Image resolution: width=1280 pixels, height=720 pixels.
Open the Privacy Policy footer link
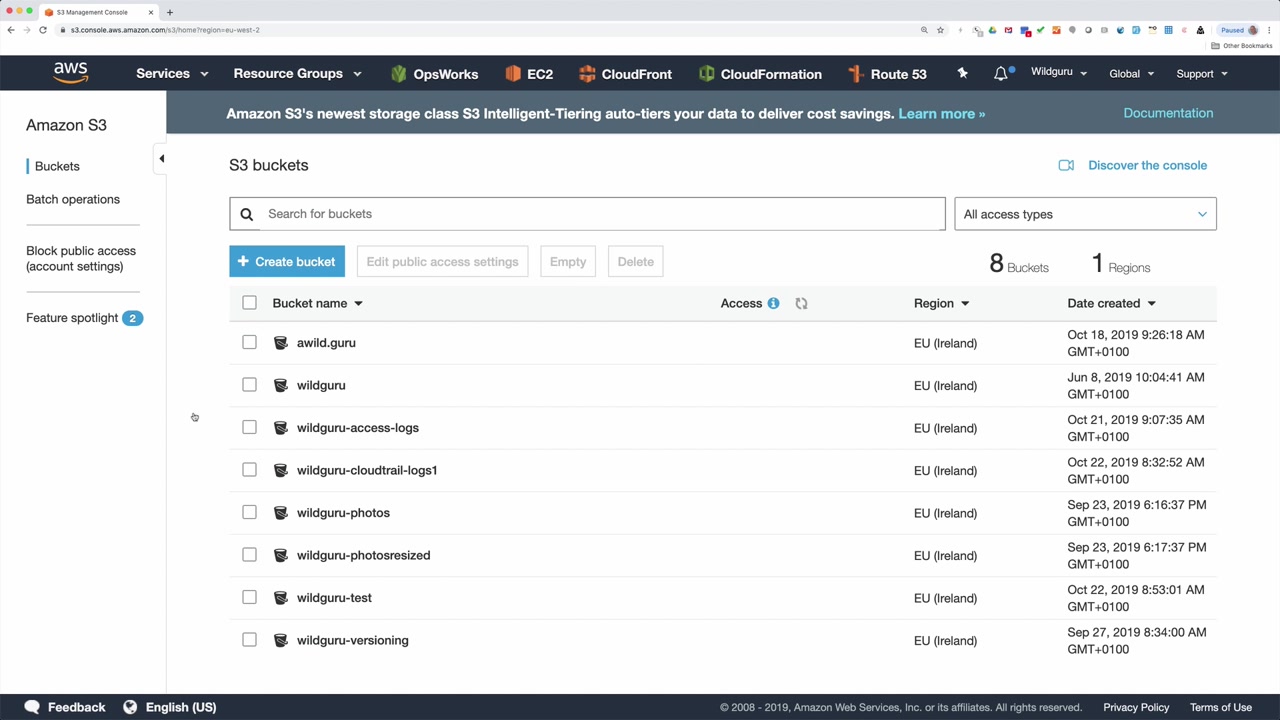pyautogui.click(x=1136, y=707)
